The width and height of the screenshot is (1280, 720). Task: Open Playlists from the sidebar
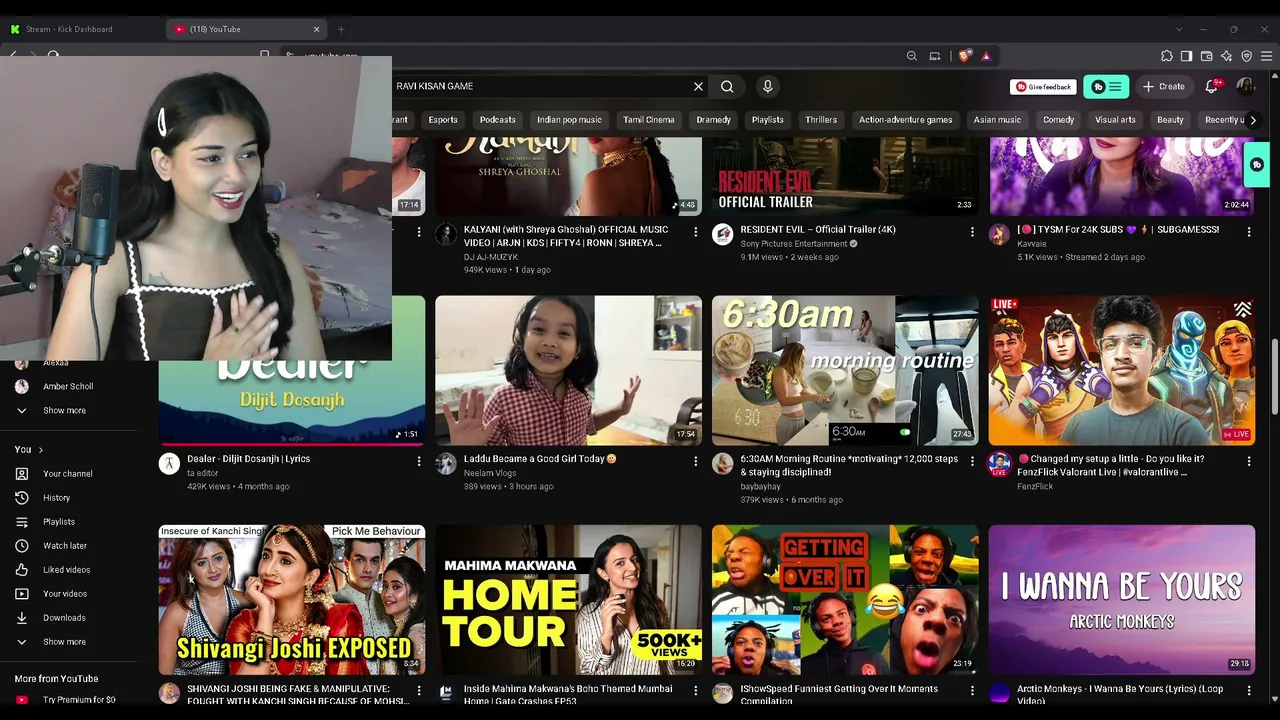[59, 522]
